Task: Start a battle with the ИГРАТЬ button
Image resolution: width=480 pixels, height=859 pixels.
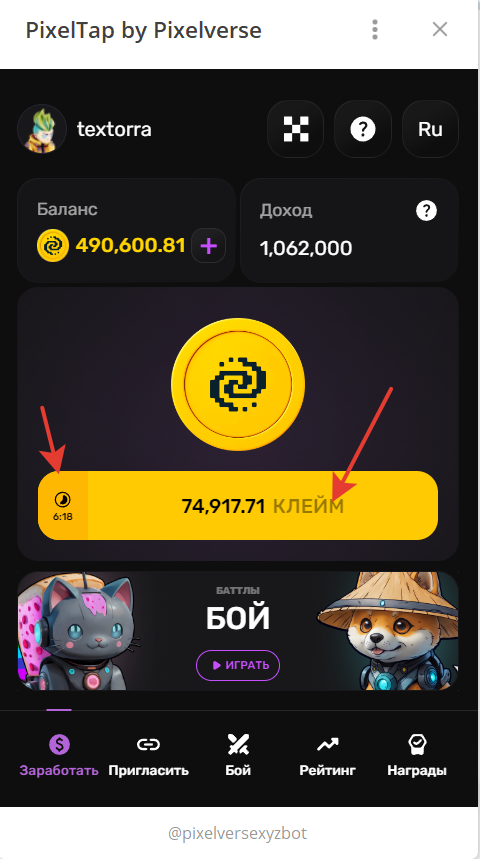Action: coord(238,665)
